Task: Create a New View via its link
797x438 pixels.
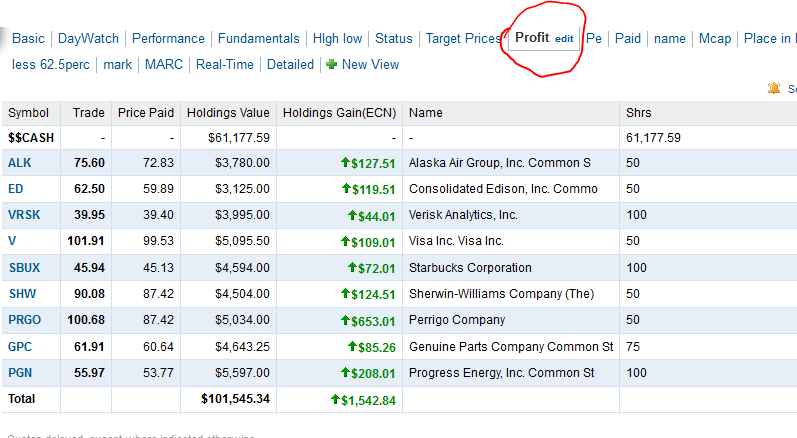Action: tap(371, 65)
